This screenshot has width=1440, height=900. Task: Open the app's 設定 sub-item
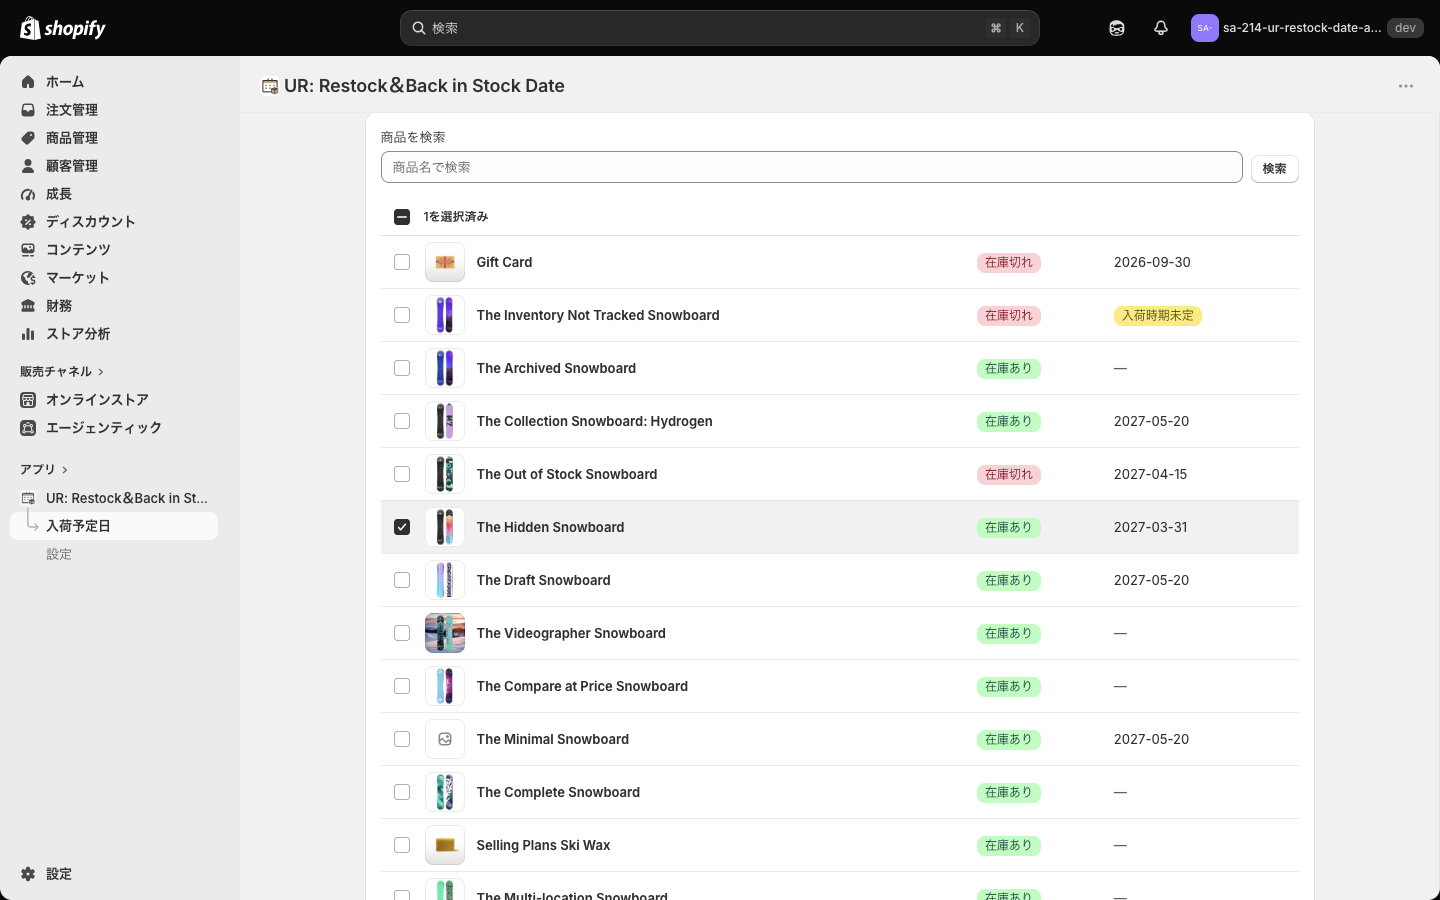click(59, 554)
